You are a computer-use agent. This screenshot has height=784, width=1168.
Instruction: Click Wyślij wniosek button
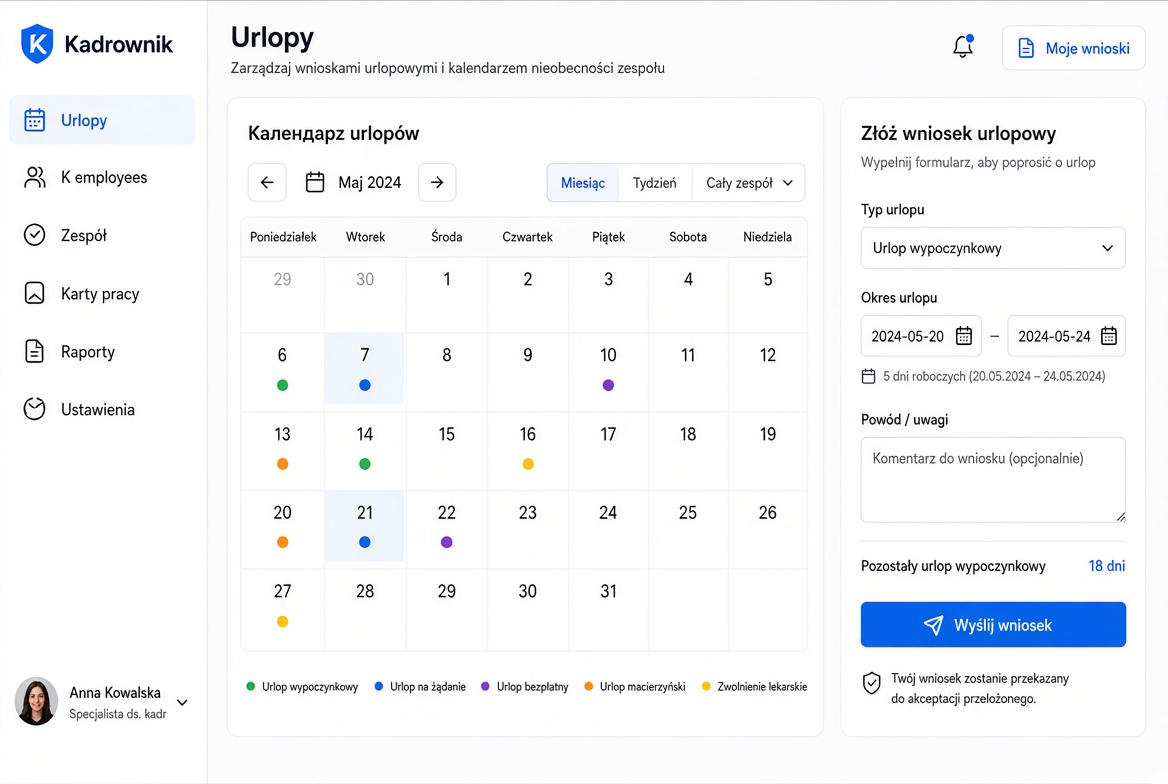[x=993, y=625]
